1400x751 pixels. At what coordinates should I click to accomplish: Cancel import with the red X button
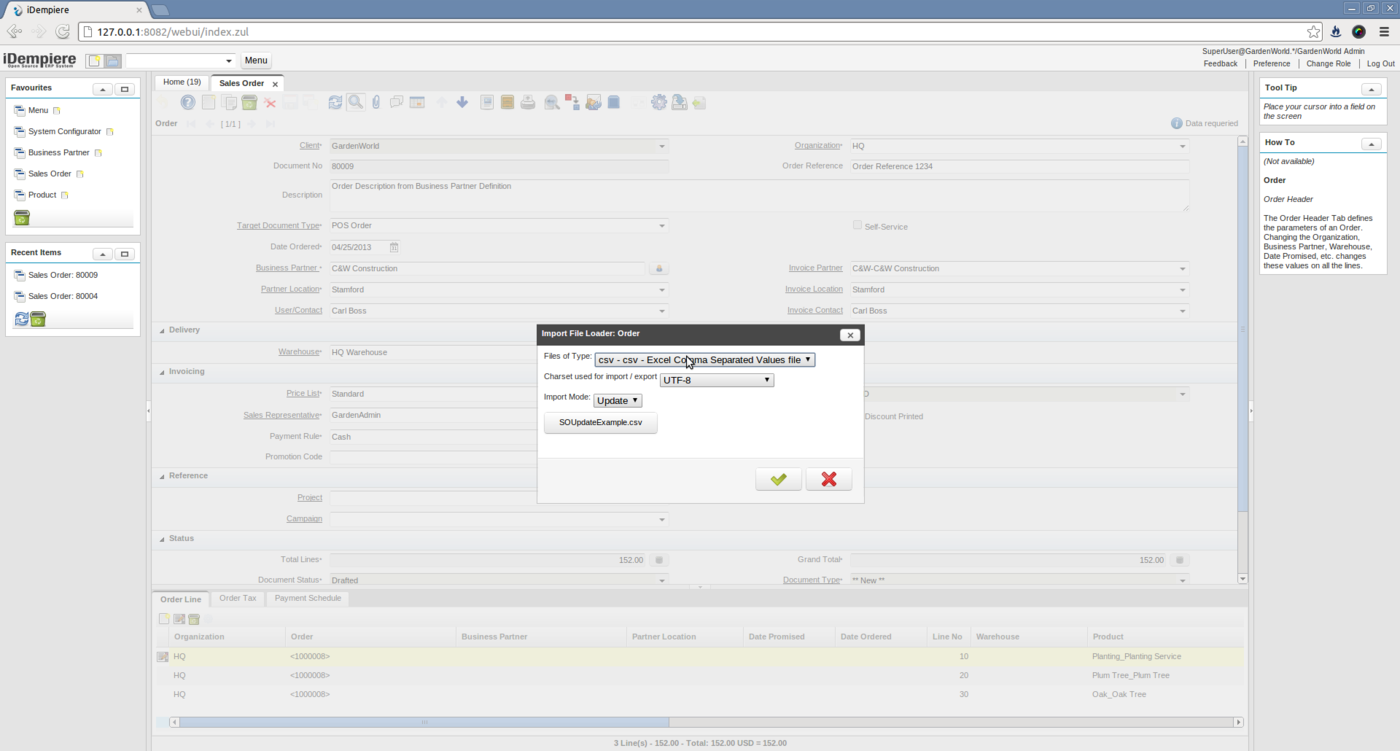tap(828, 480)
